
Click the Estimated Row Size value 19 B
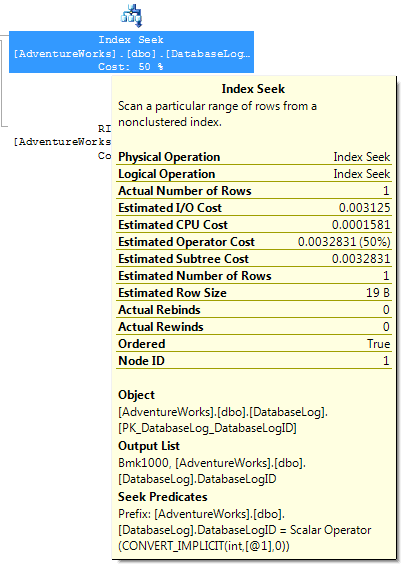[x=378, y=293]
